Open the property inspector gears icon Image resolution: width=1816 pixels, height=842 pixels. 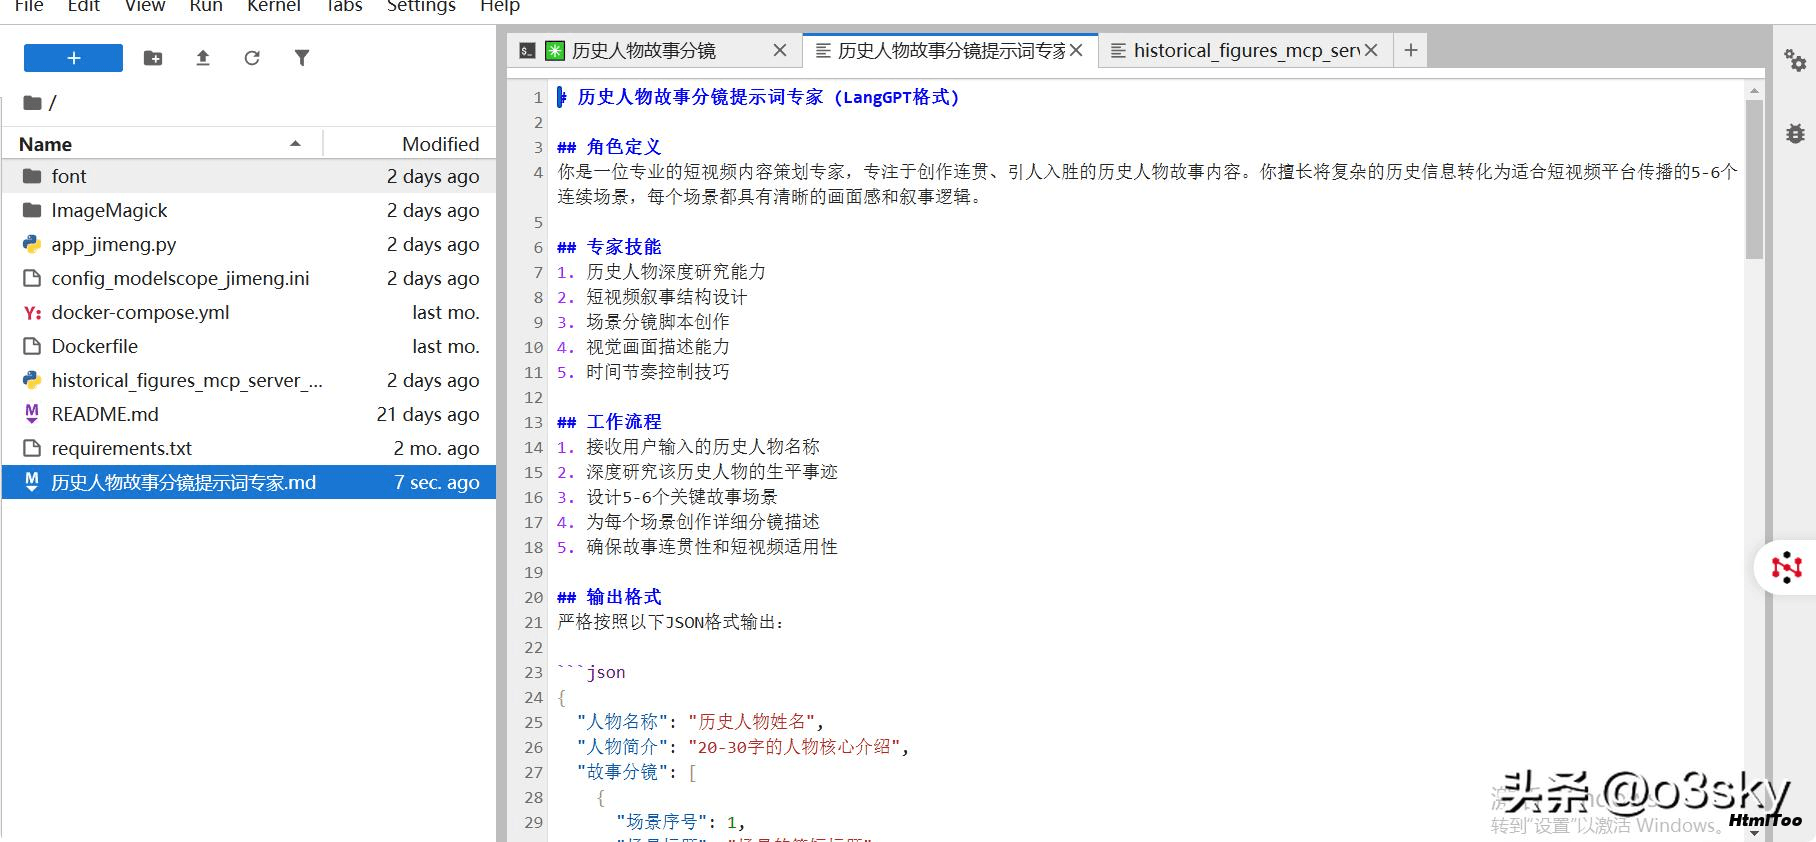pos(1795,60)
